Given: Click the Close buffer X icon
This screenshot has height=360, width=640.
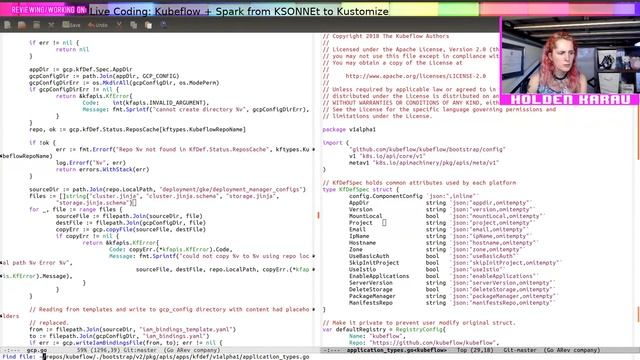Looking at the screenshot, I should [x=51, y=25].
